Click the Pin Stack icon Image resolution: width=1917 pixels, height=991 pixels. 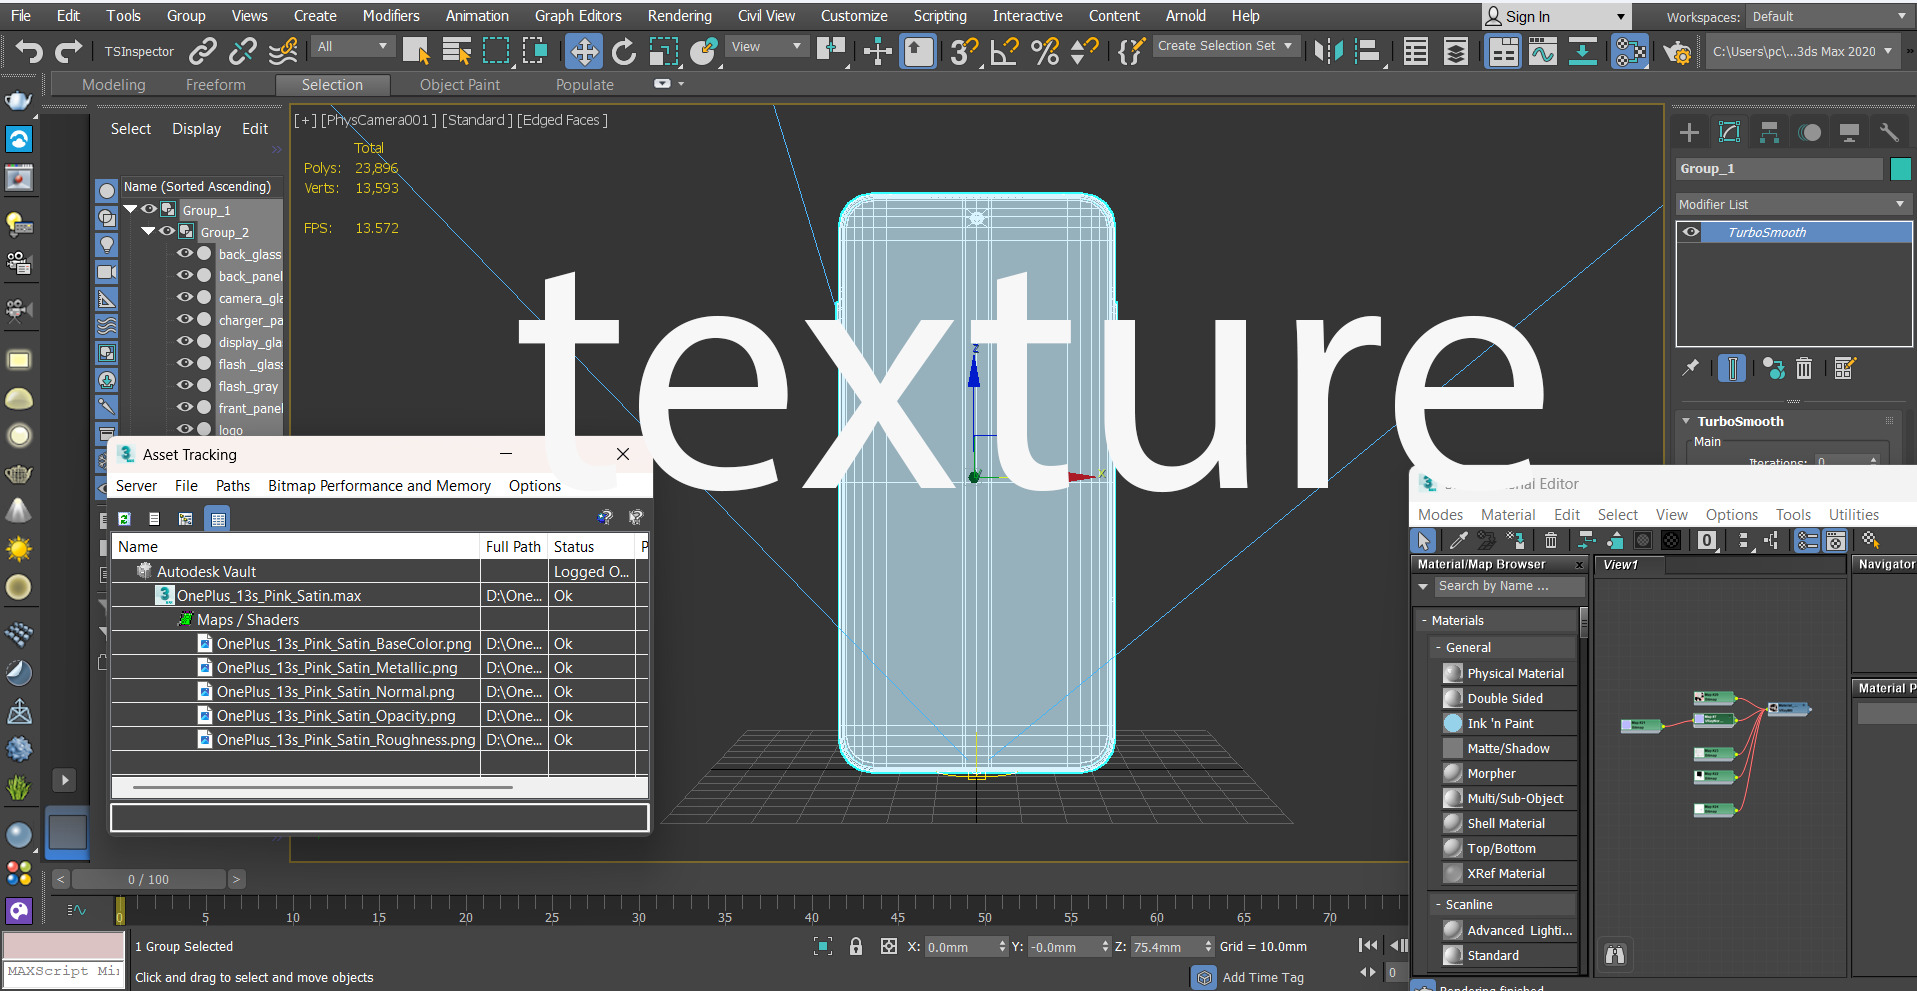point(1690,368)
